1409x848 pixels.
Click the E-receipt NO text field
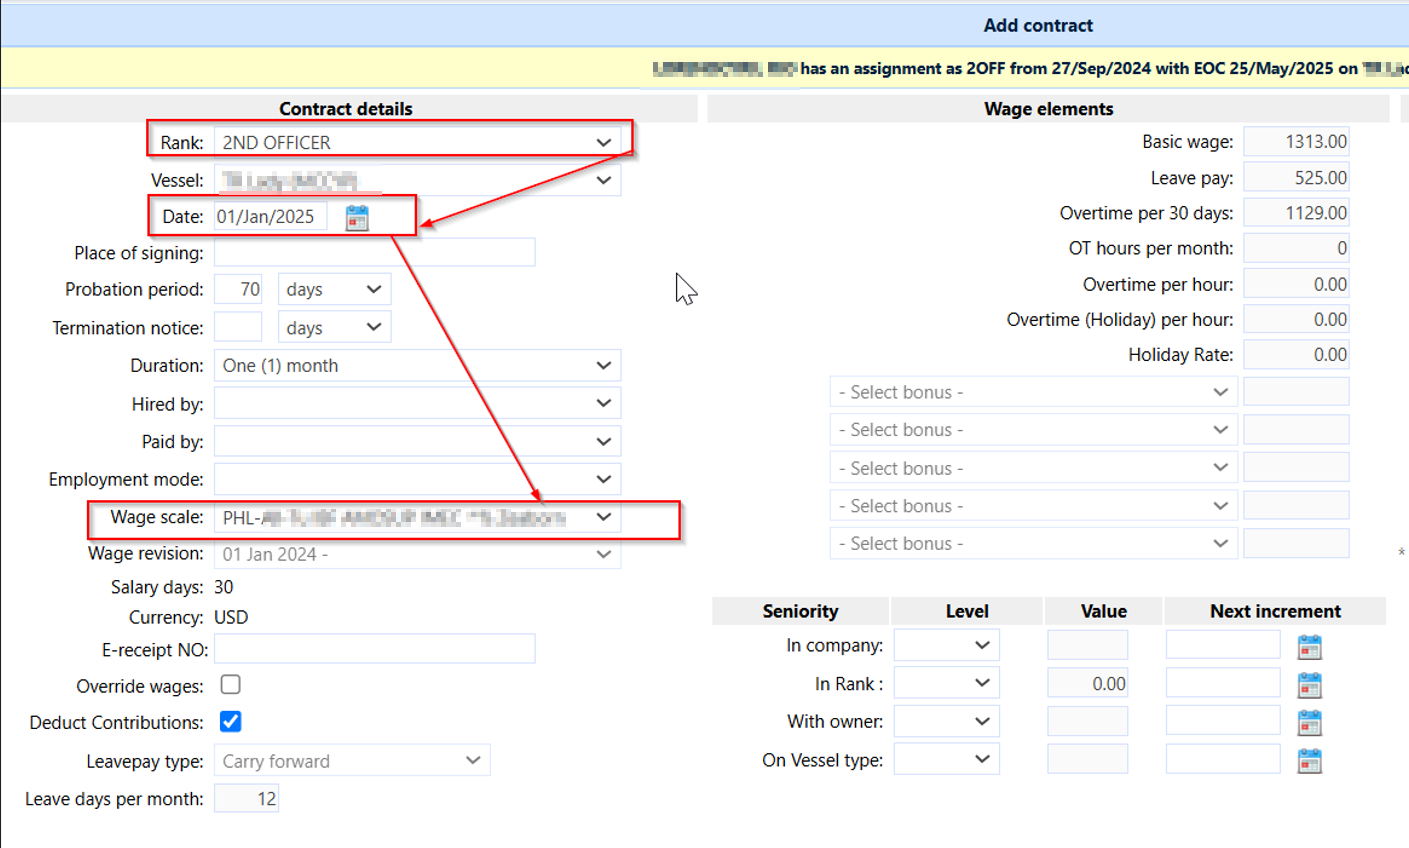coord(374,649)
